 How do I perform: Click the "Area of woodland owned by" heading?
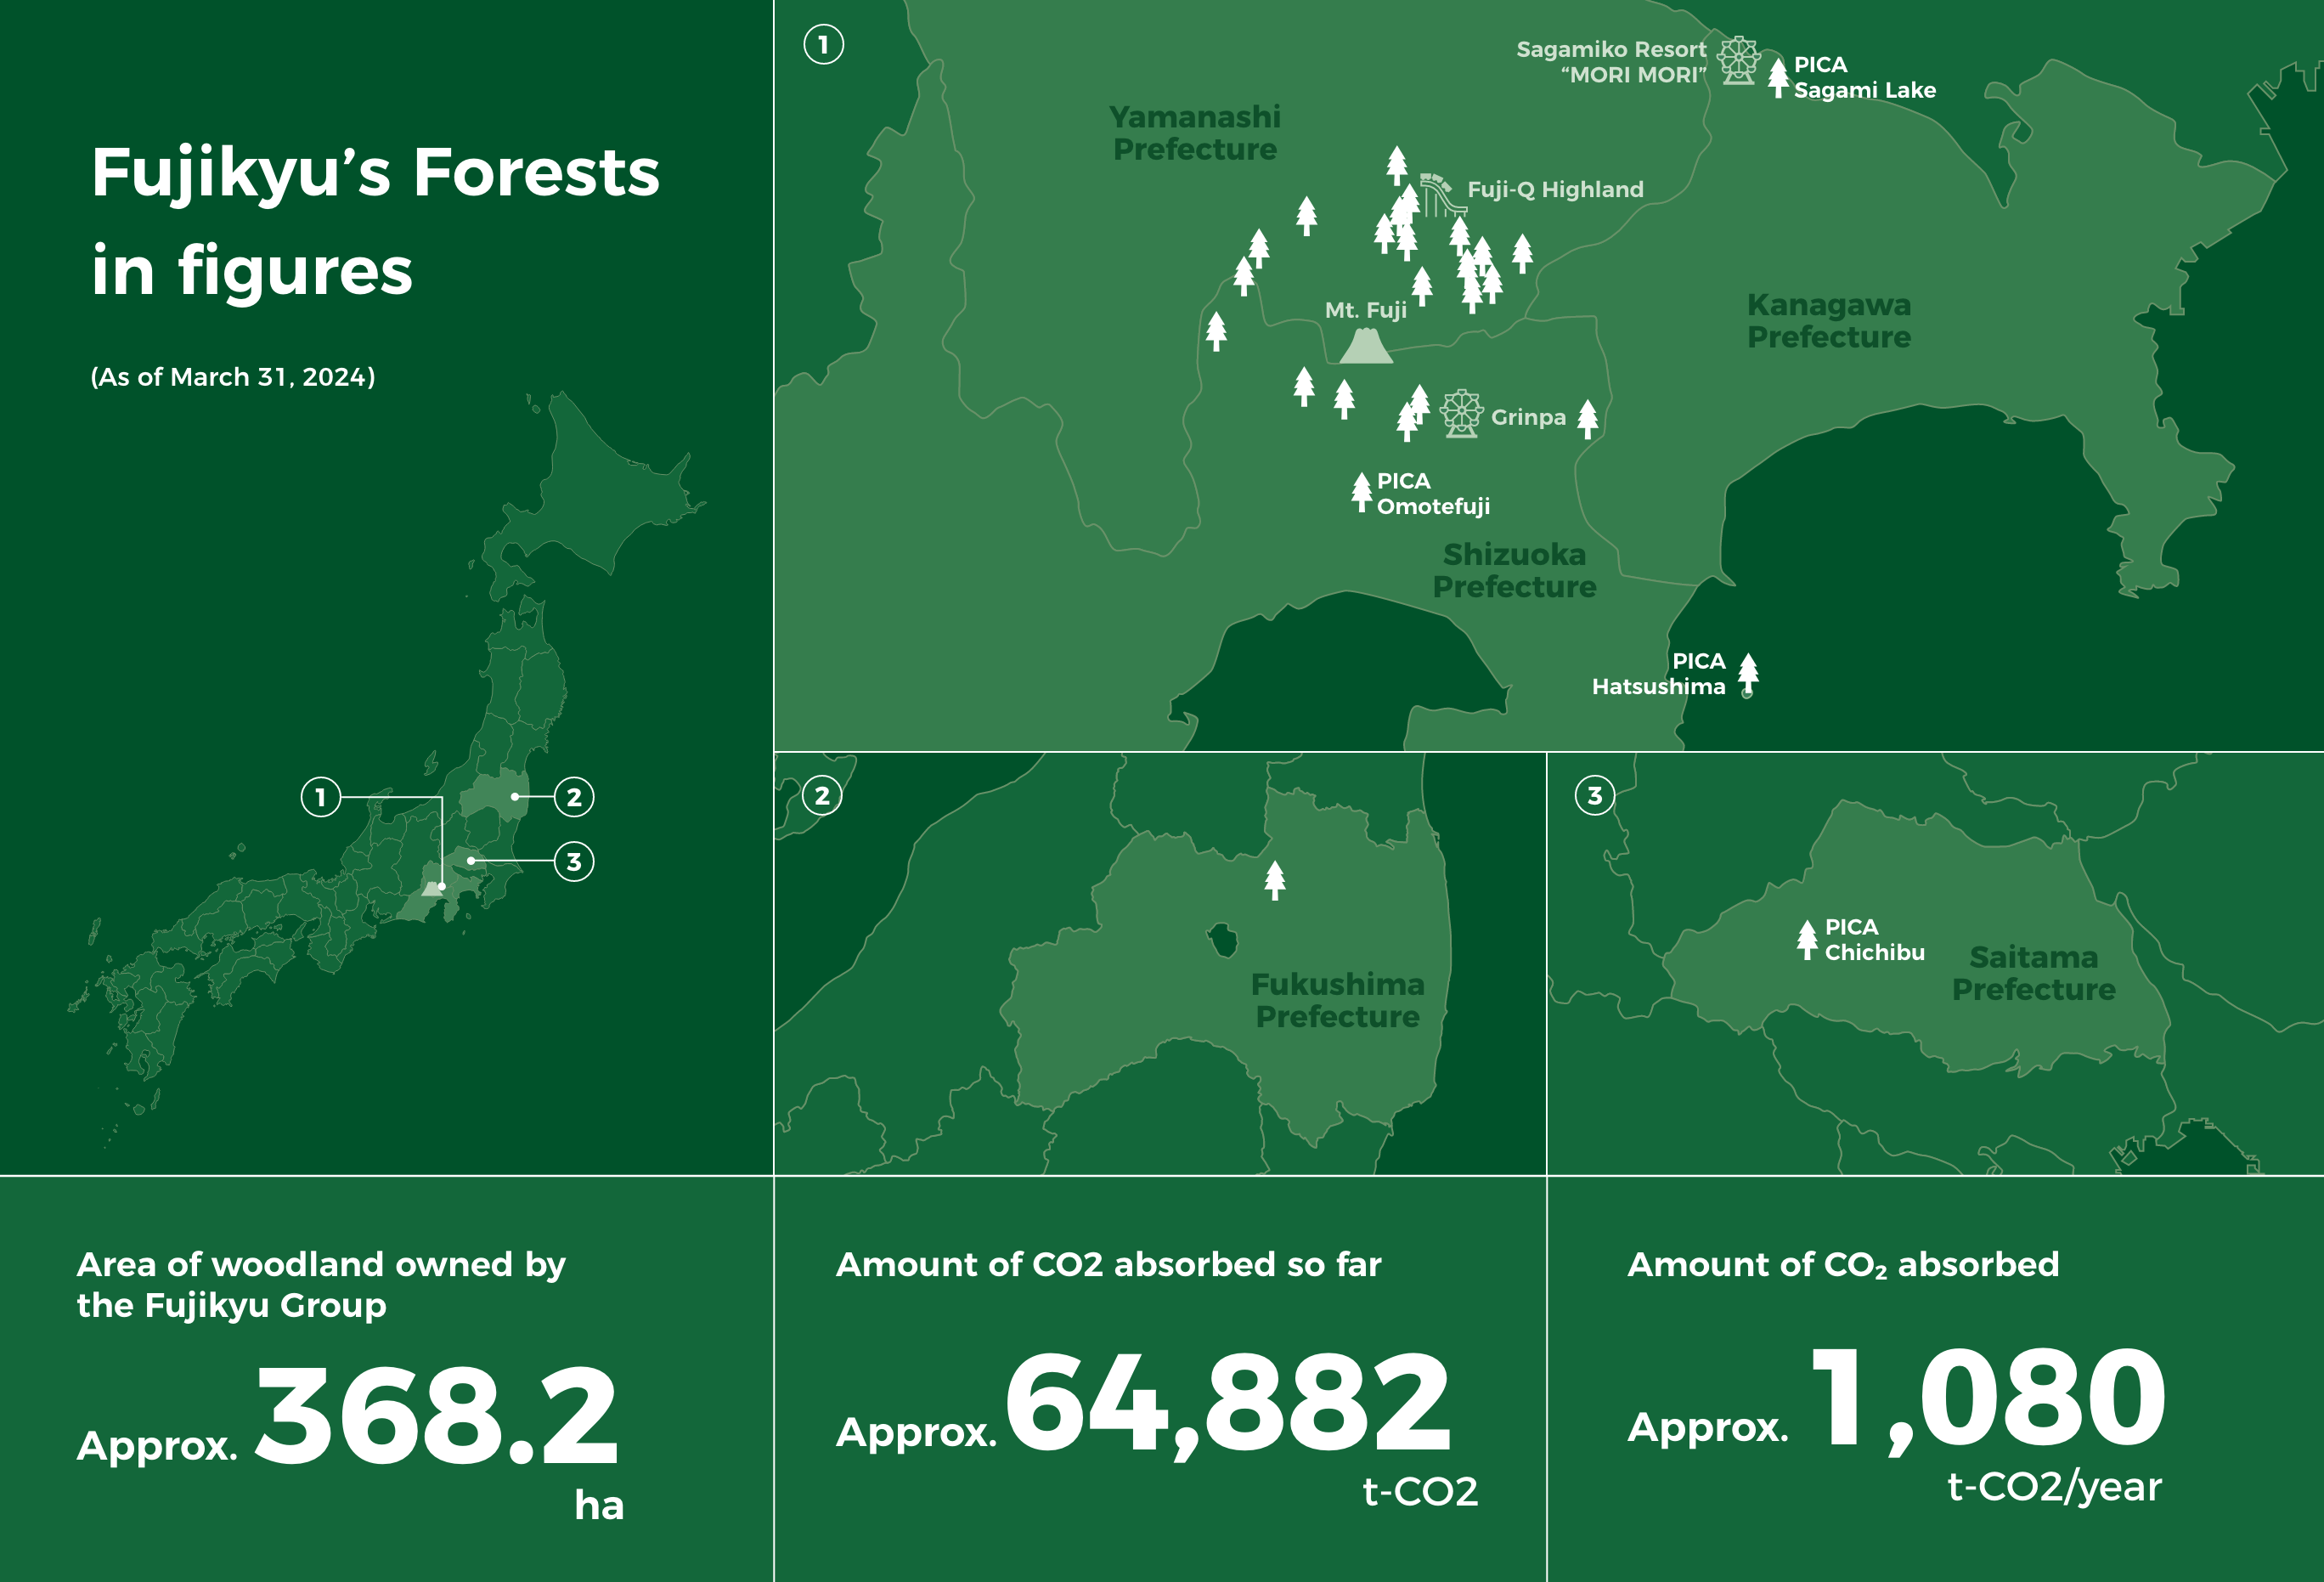click(321, 1265)
